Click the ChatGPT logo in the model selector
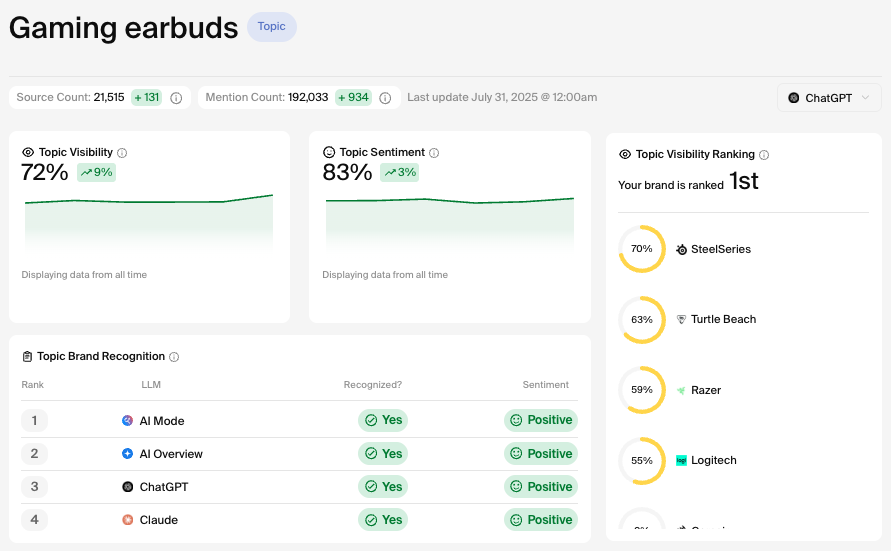This screenshot has height=551, width=891. [x=794, y=98]
